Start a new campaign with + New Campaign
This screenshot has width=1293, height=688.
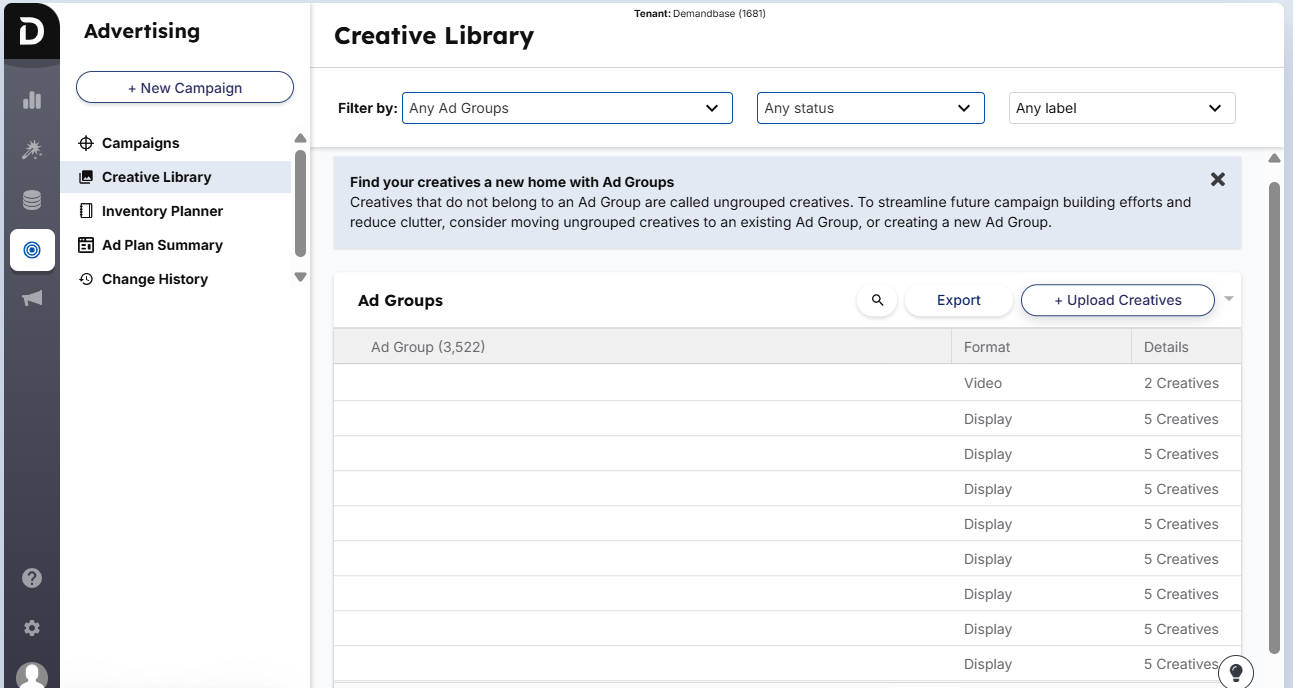(x=184, y=87)
